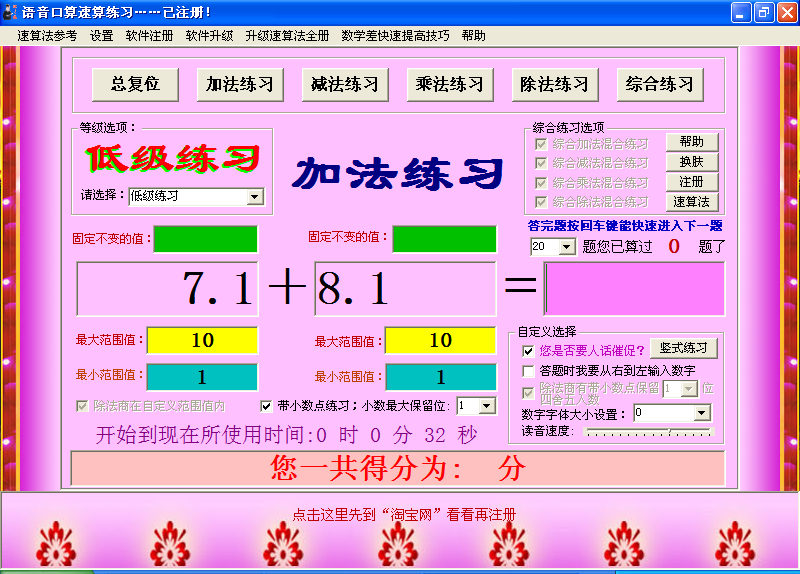Click the 注册 register button
The width and height of the screenshot is (800, 574).
[692, 182]
